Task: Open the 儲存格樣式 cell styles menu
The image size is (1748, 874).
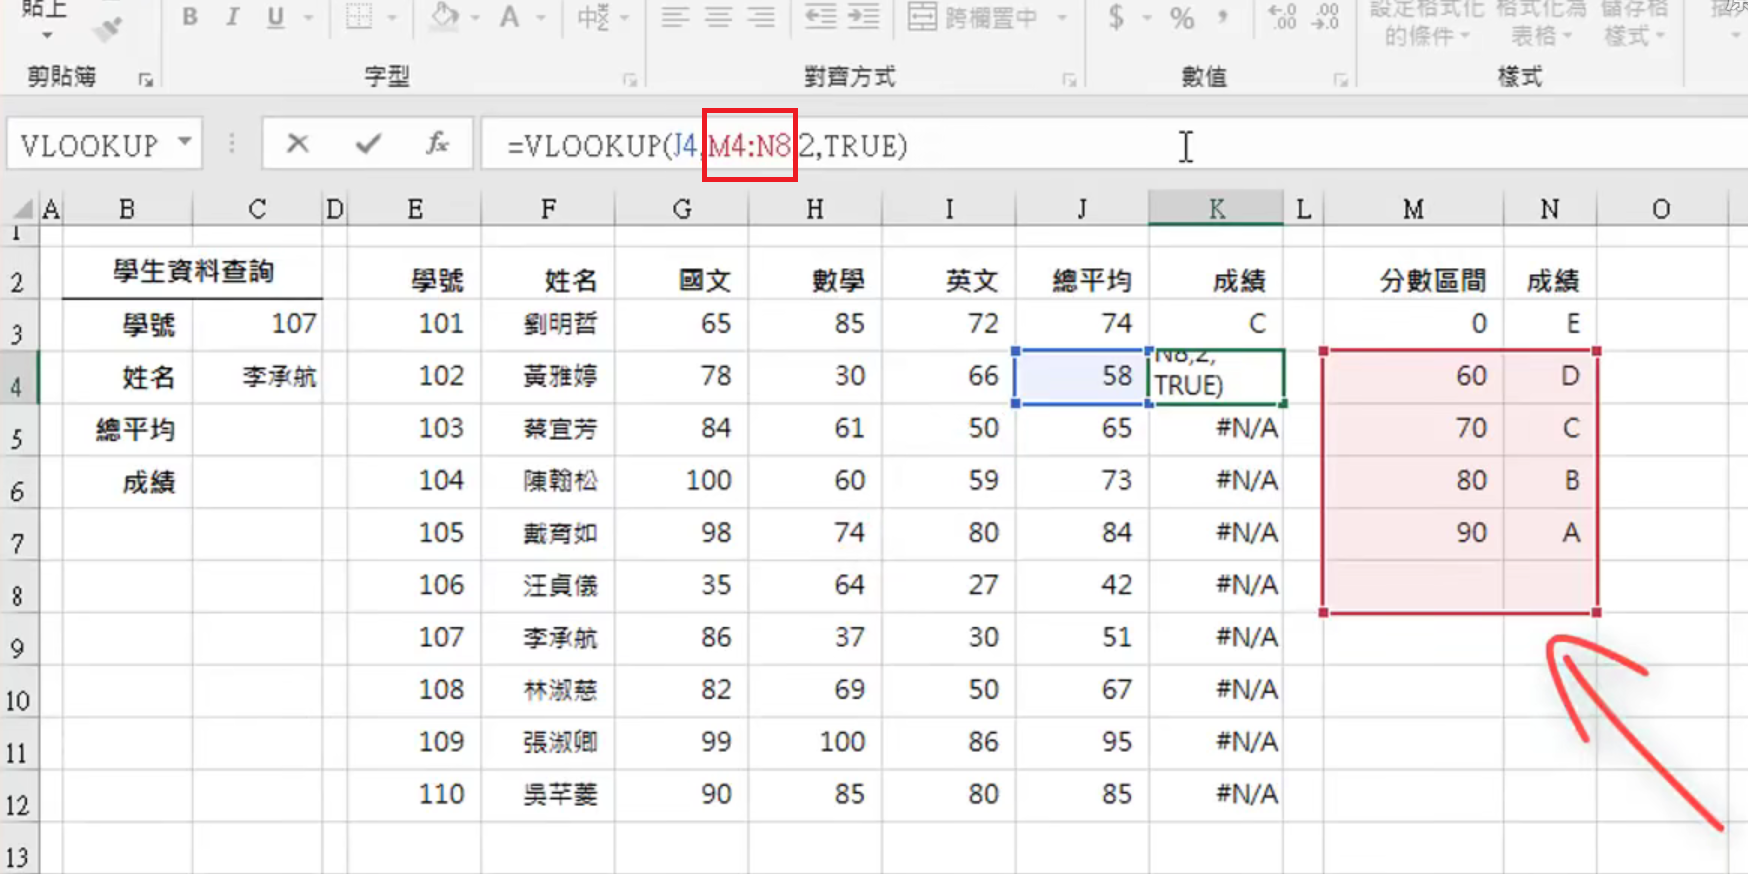Action: 1634,24
